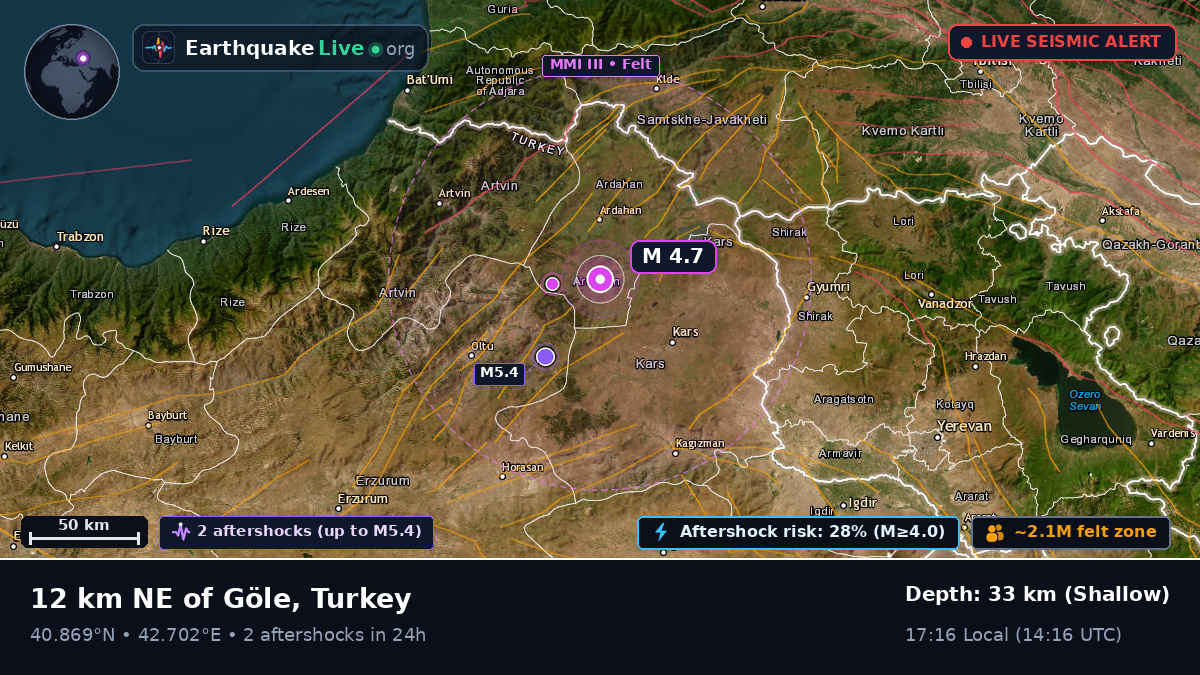This screenshot has height=675, width=1200.
Task: Click the Trabzon city label on the coast
Action: click(80, 237)
